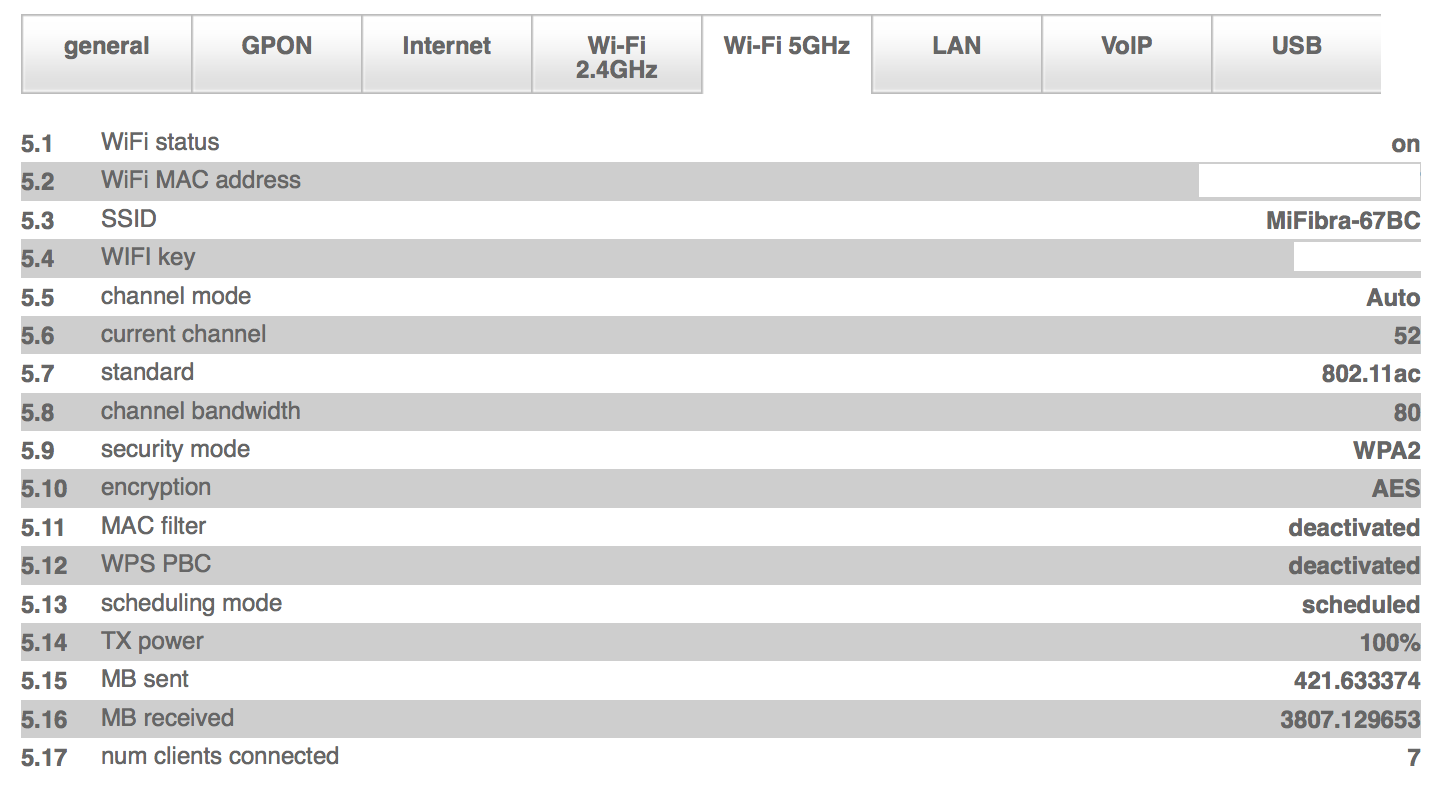Select the MB received value 3807.129653
Viewport: 1438px width, 786px height.
[x=1350, y=720]
